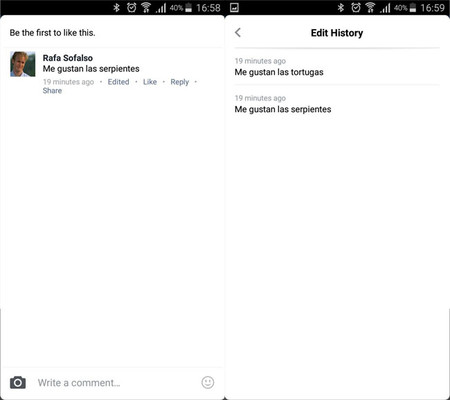Go back from Edit History
The height and width of the screenshot is (400, 450).
point(238,33)
